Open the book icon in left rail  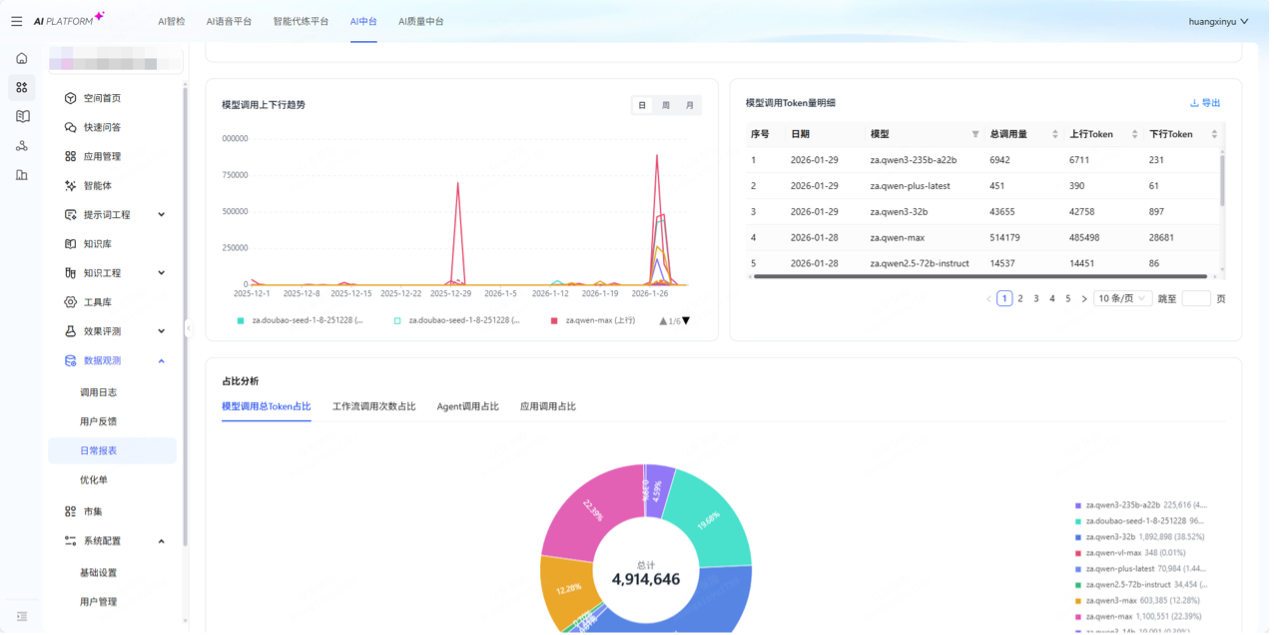click(22, 116)
